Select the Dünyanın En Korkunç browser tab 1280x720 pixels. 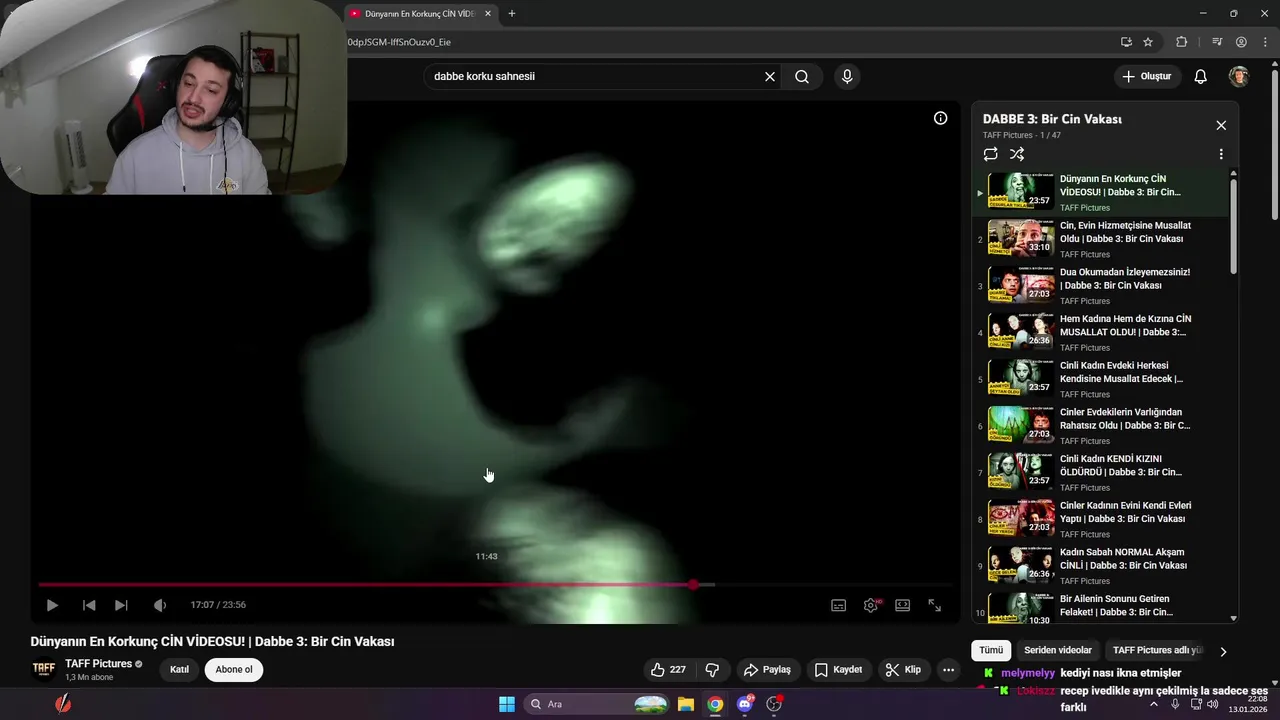(420, 14)
